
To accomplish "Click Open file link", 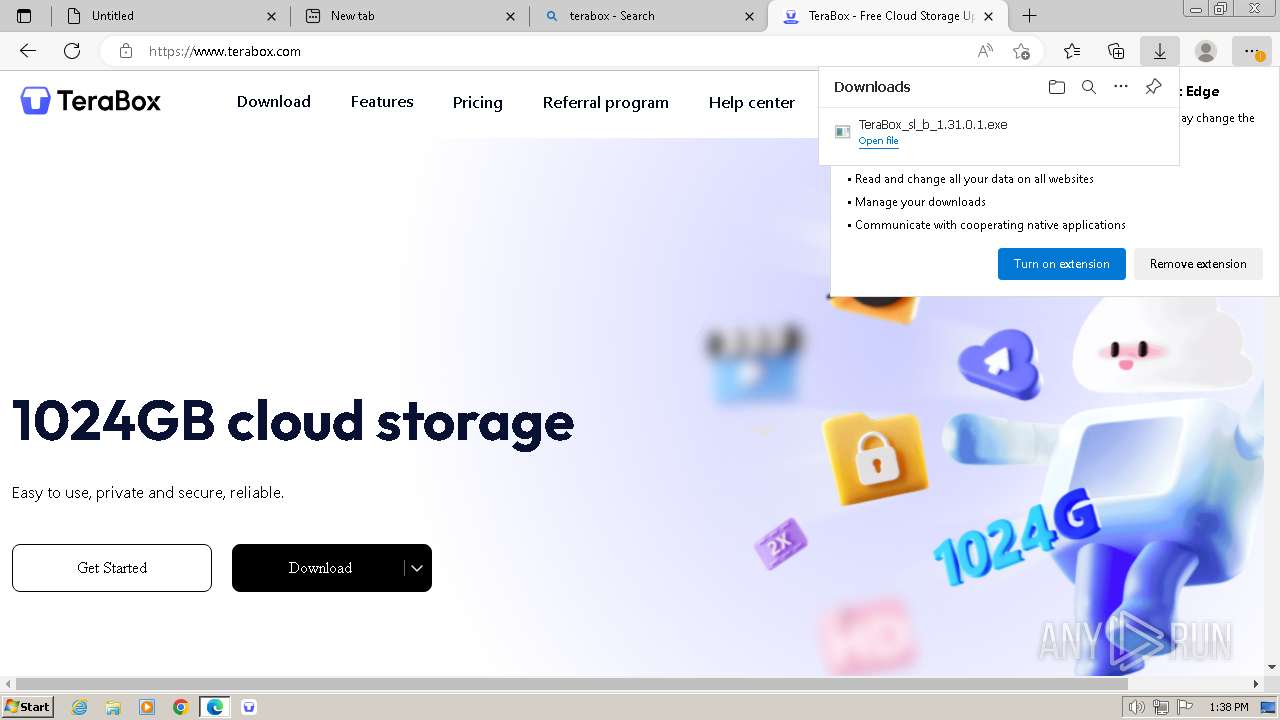I will (878, 141).
